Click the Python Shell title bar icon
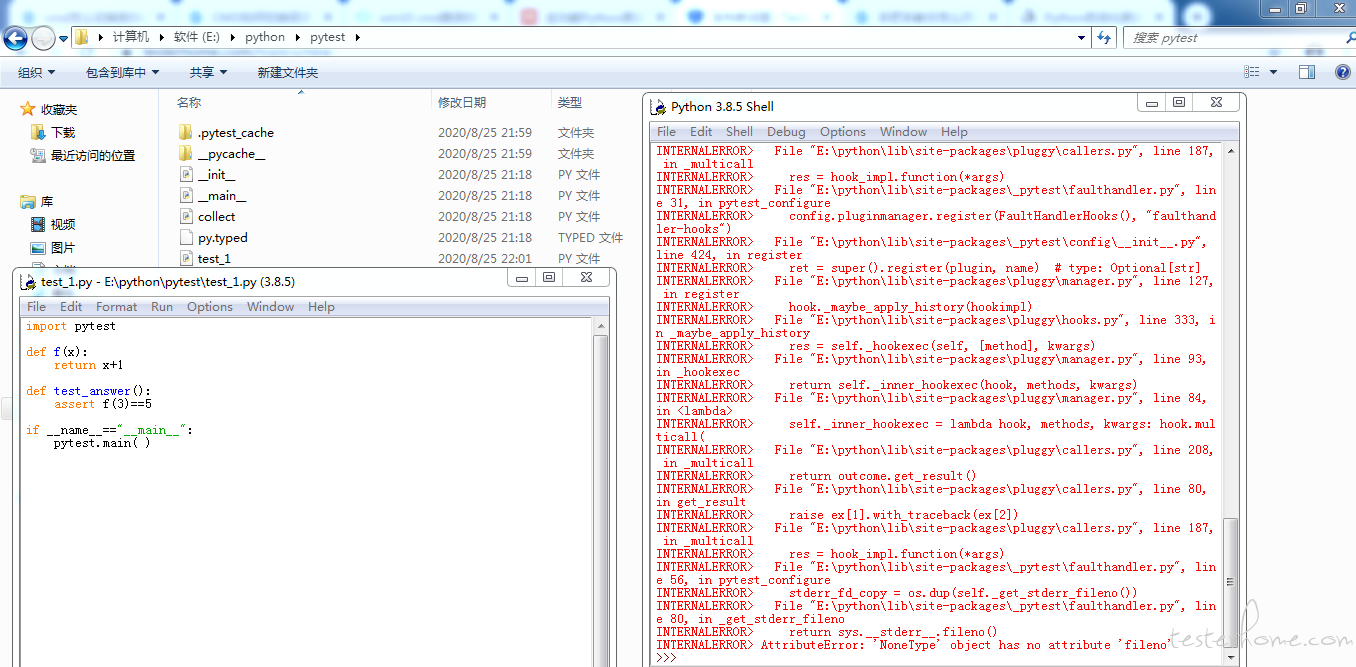Screen dimensions: 1356x667 [x=659, y=106]
